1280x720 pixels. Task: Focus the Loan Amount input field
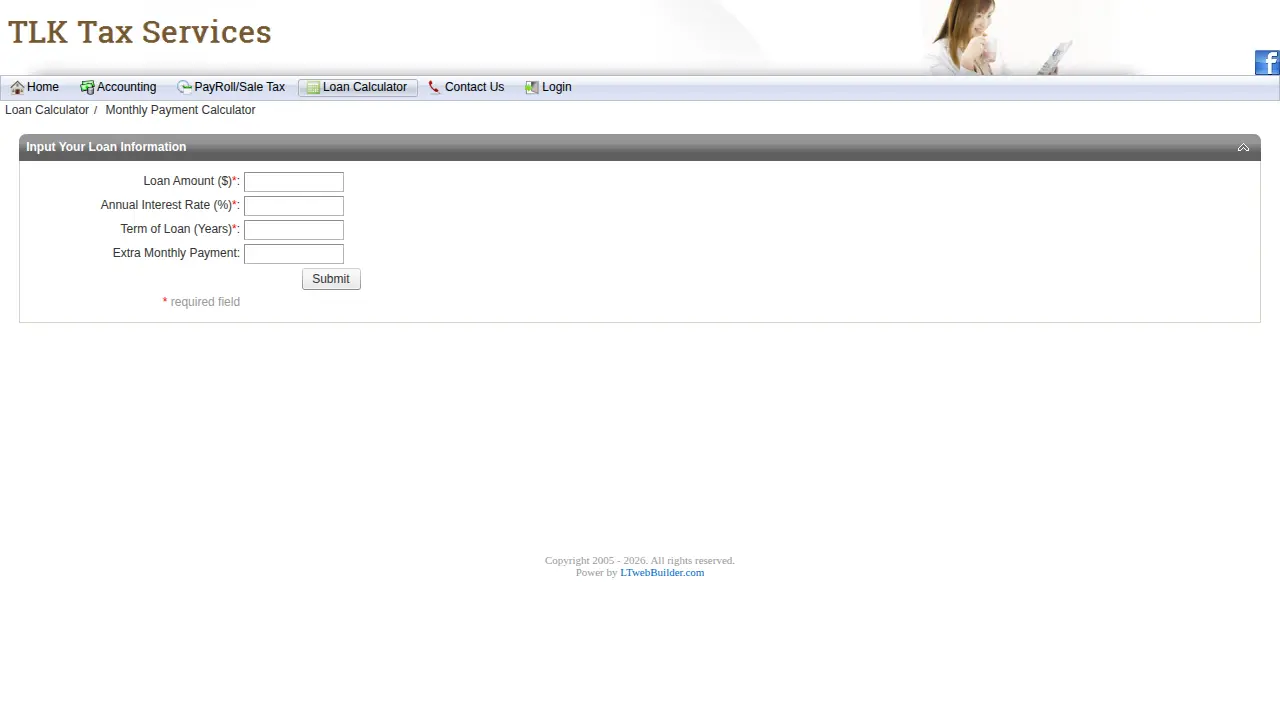pyautogui.click(x=294, y=182)
